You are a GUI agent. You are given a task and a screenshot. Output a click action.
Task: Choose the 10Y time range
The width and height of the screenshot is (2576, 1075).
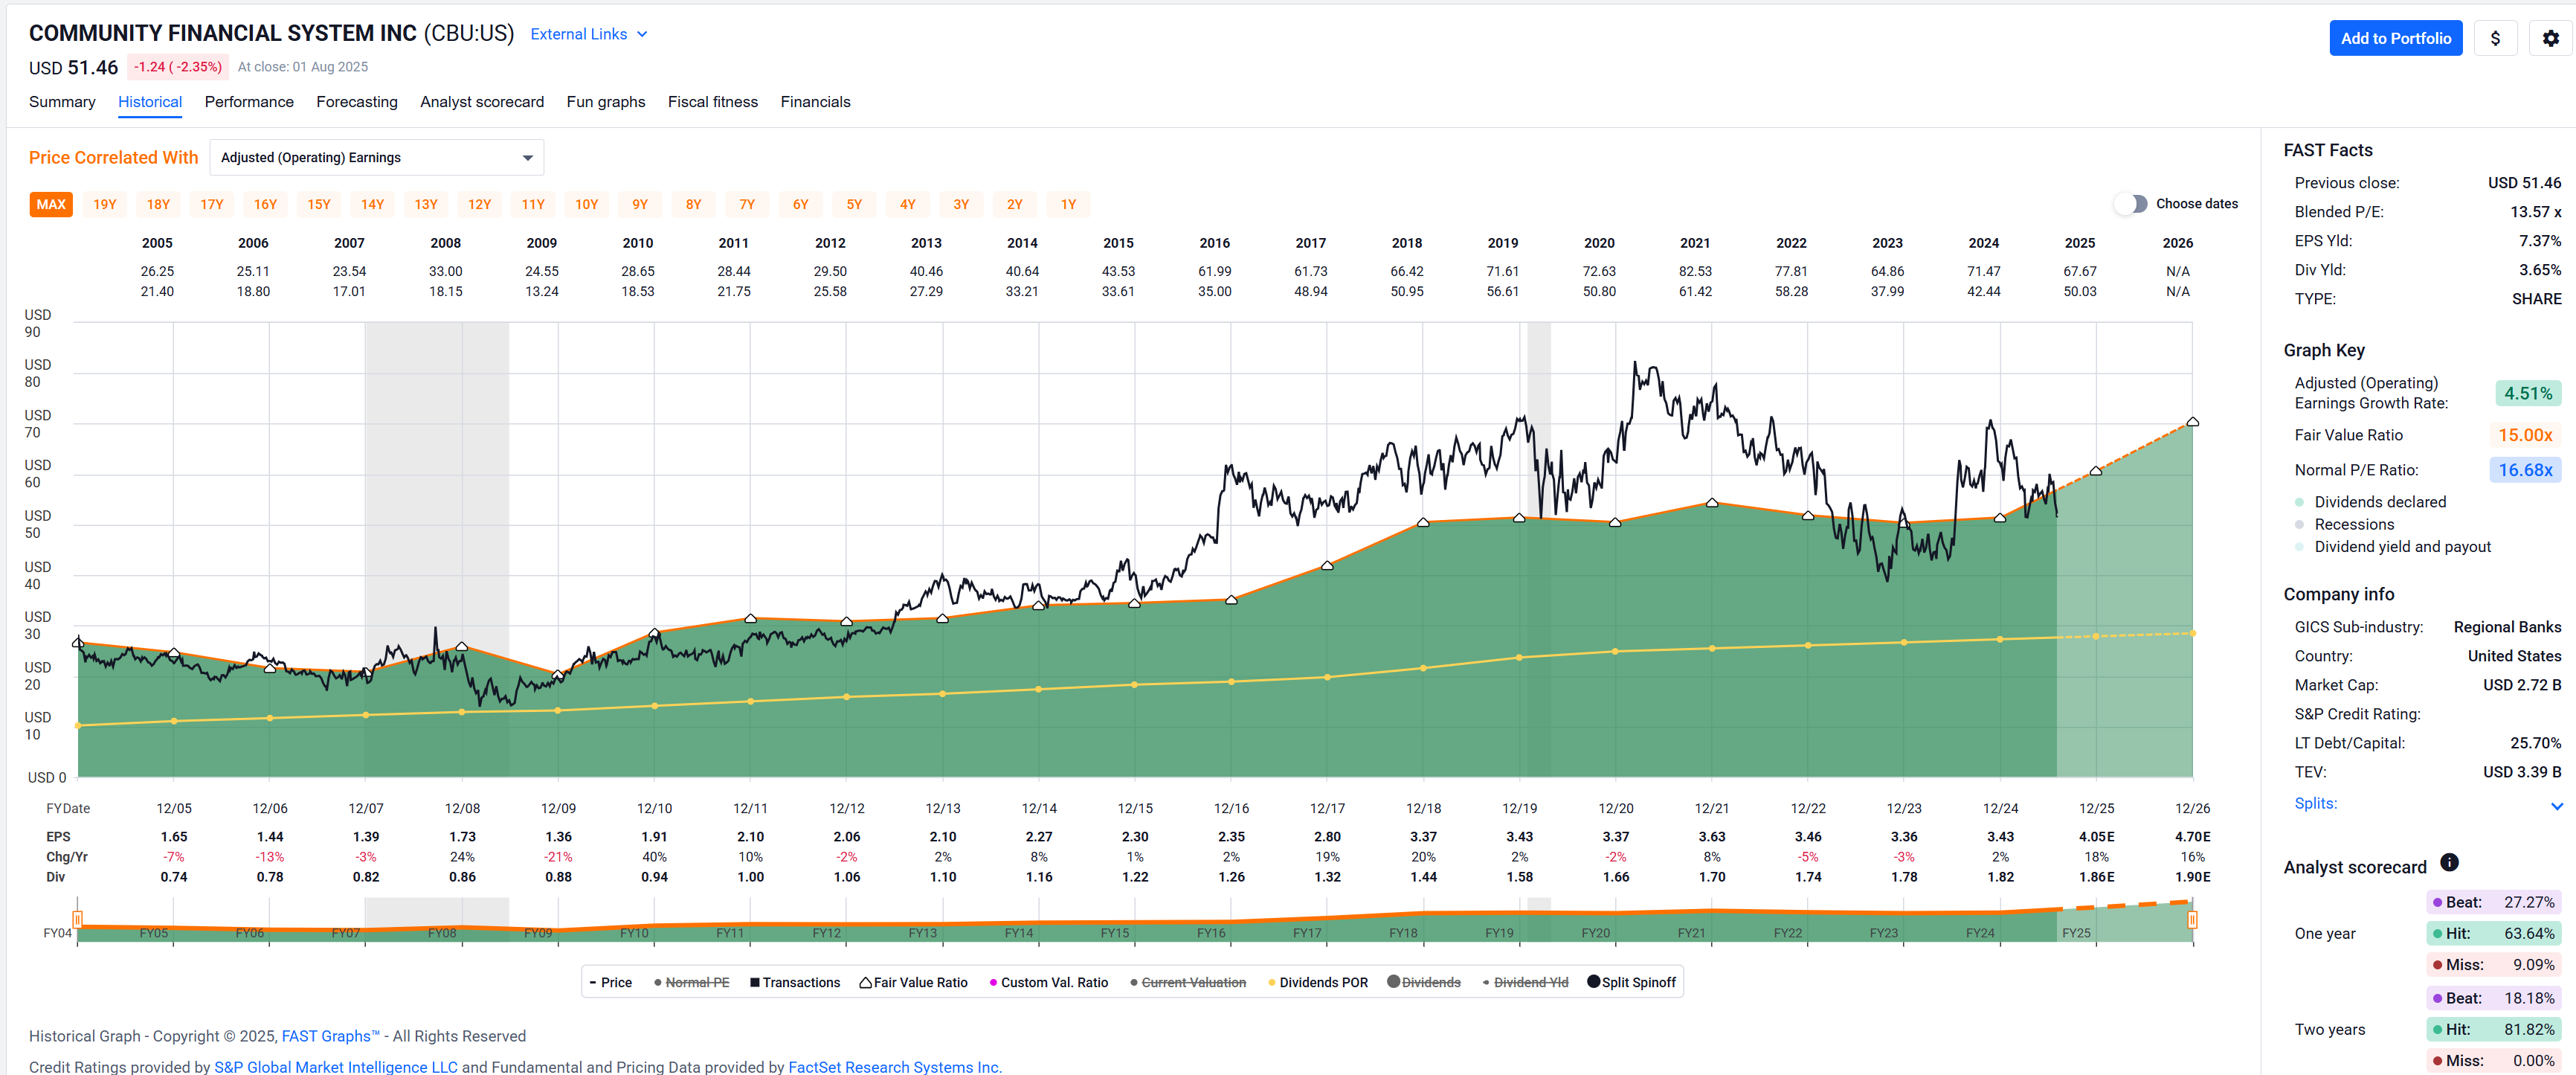pyautogui.click(x=586, y=204)
